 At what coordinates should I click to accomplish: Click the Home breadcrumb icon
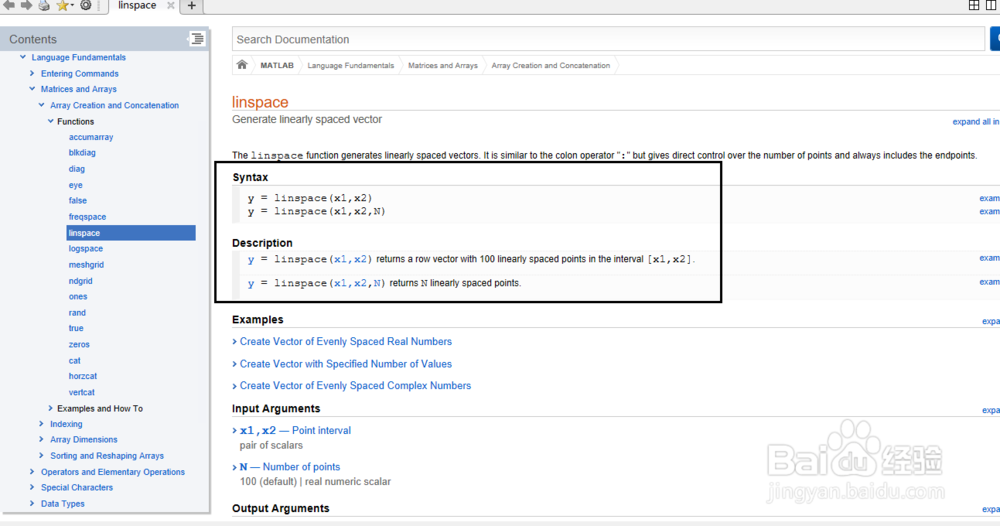click(x=242, y=65)
